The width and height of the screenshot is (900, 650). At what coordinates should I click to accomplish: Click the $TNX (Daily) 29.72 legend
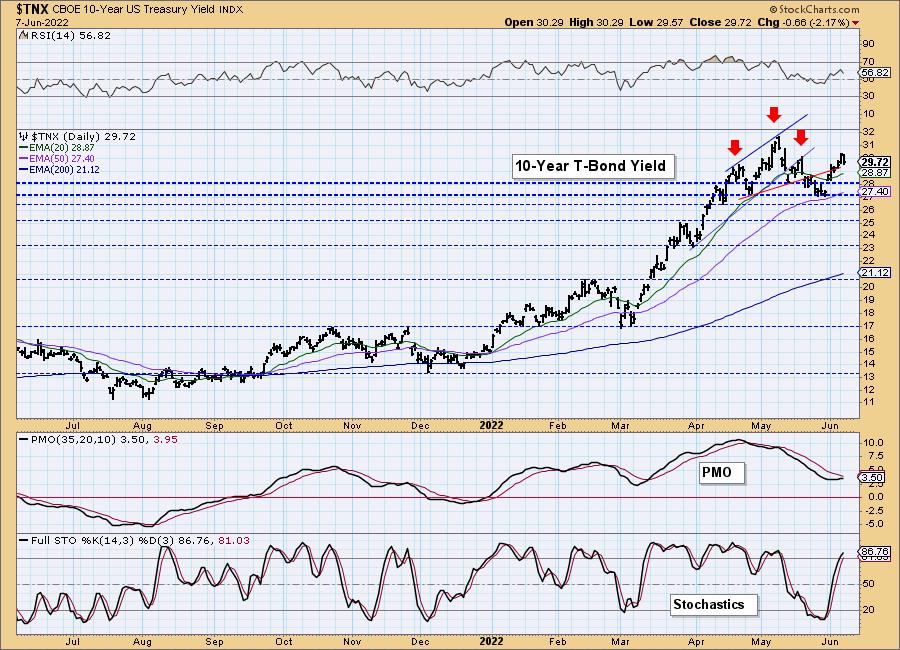click(x=83, y=137)
